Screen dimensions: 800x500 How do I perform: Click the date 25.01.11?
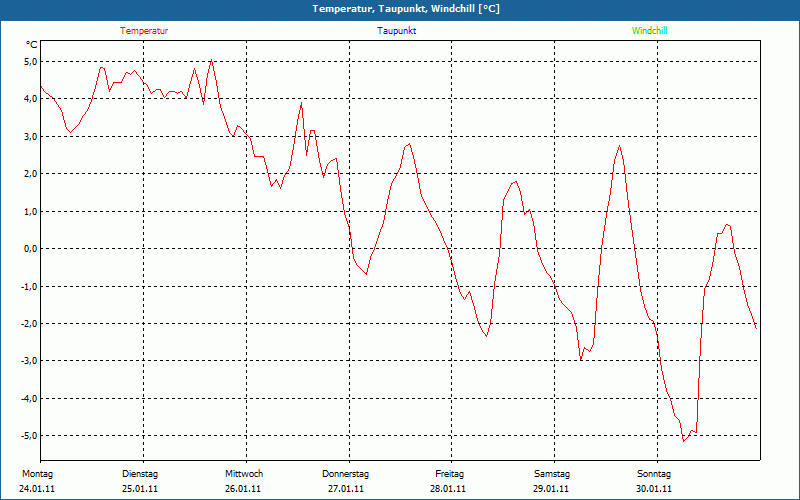coord(140,489)
